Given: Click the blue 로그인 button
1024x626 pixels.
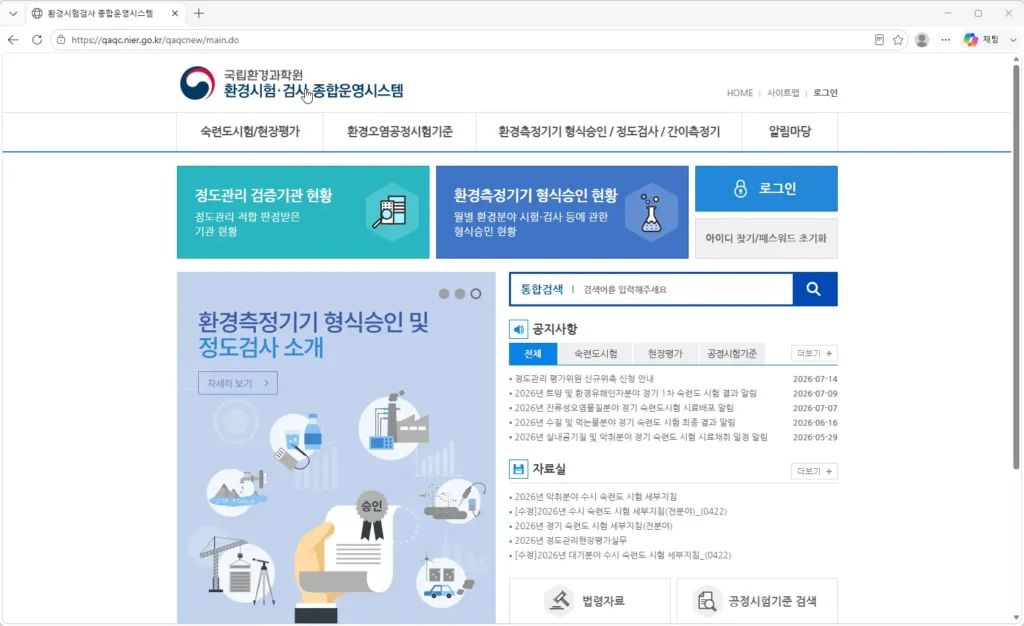Looking at the screenshot, I should point(766,189).
